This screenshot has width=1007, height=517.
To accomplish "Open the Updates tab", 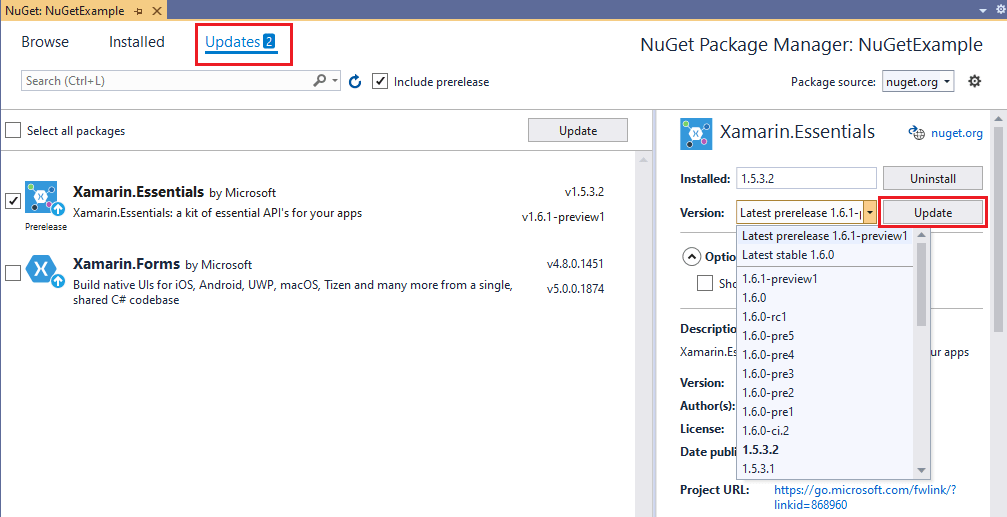I will point(241,42).
